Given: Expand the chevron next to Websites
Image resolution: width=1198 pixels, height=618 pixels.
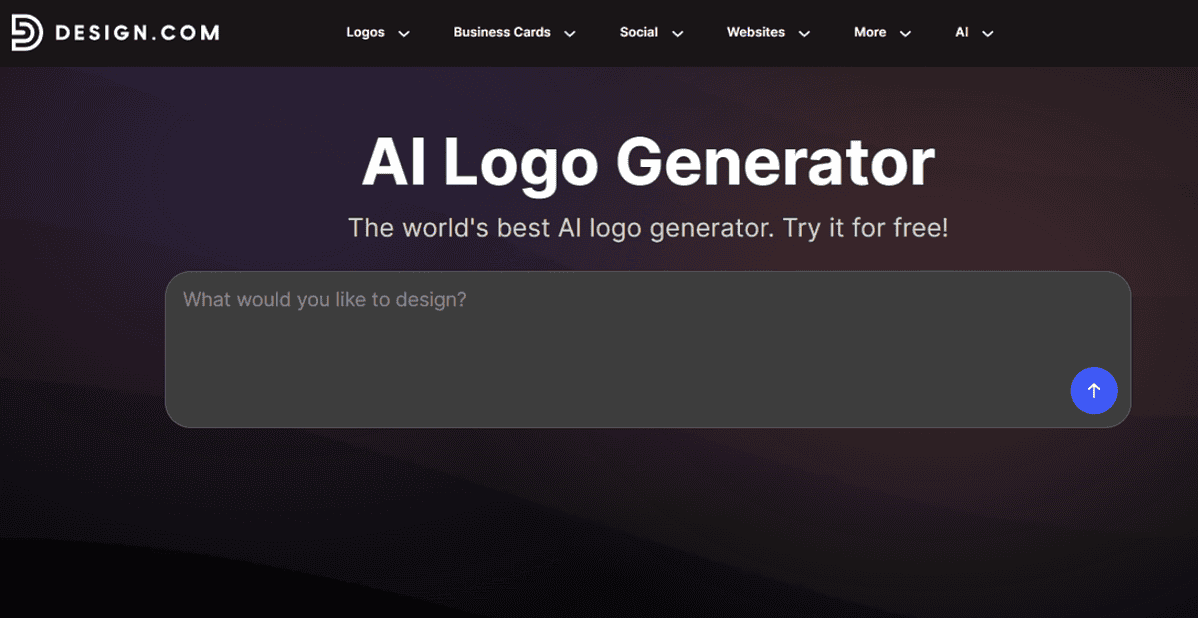Looking at the screenshot, I should (x=804, y=34).
